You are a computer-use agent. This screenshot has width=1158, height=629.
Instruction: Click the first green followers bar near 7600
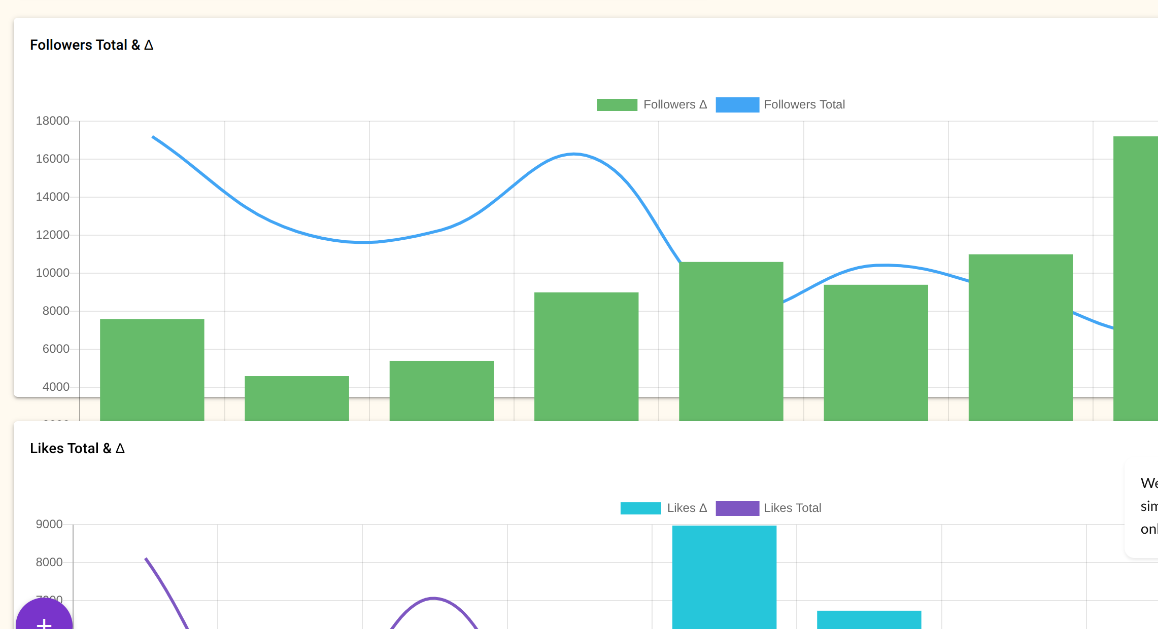click(x=152, y=369)
